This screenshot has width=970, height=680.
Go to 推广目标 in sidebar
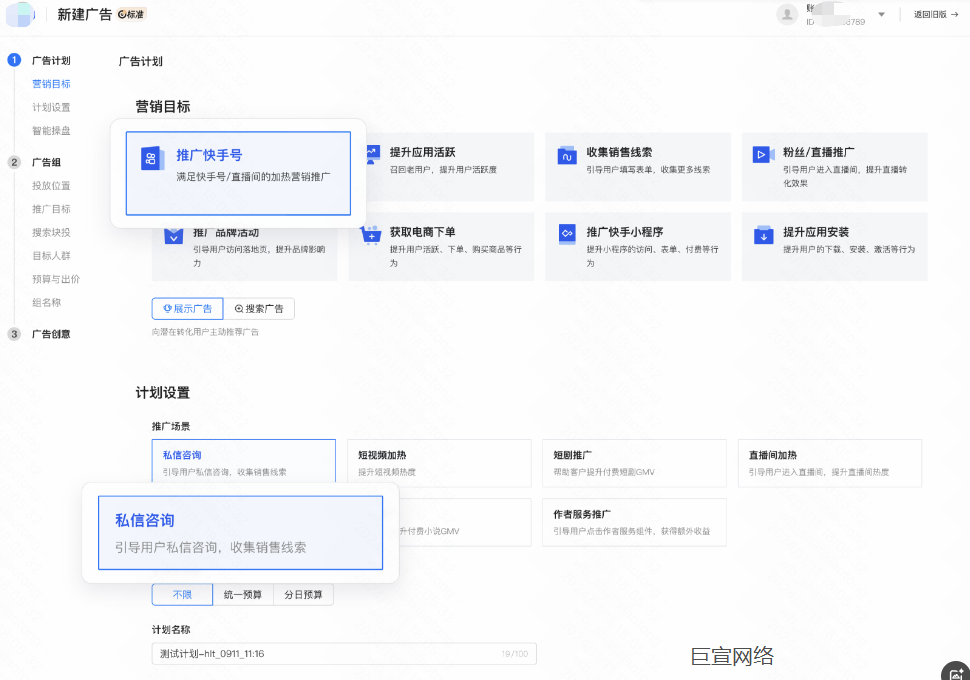coord(51,209)
